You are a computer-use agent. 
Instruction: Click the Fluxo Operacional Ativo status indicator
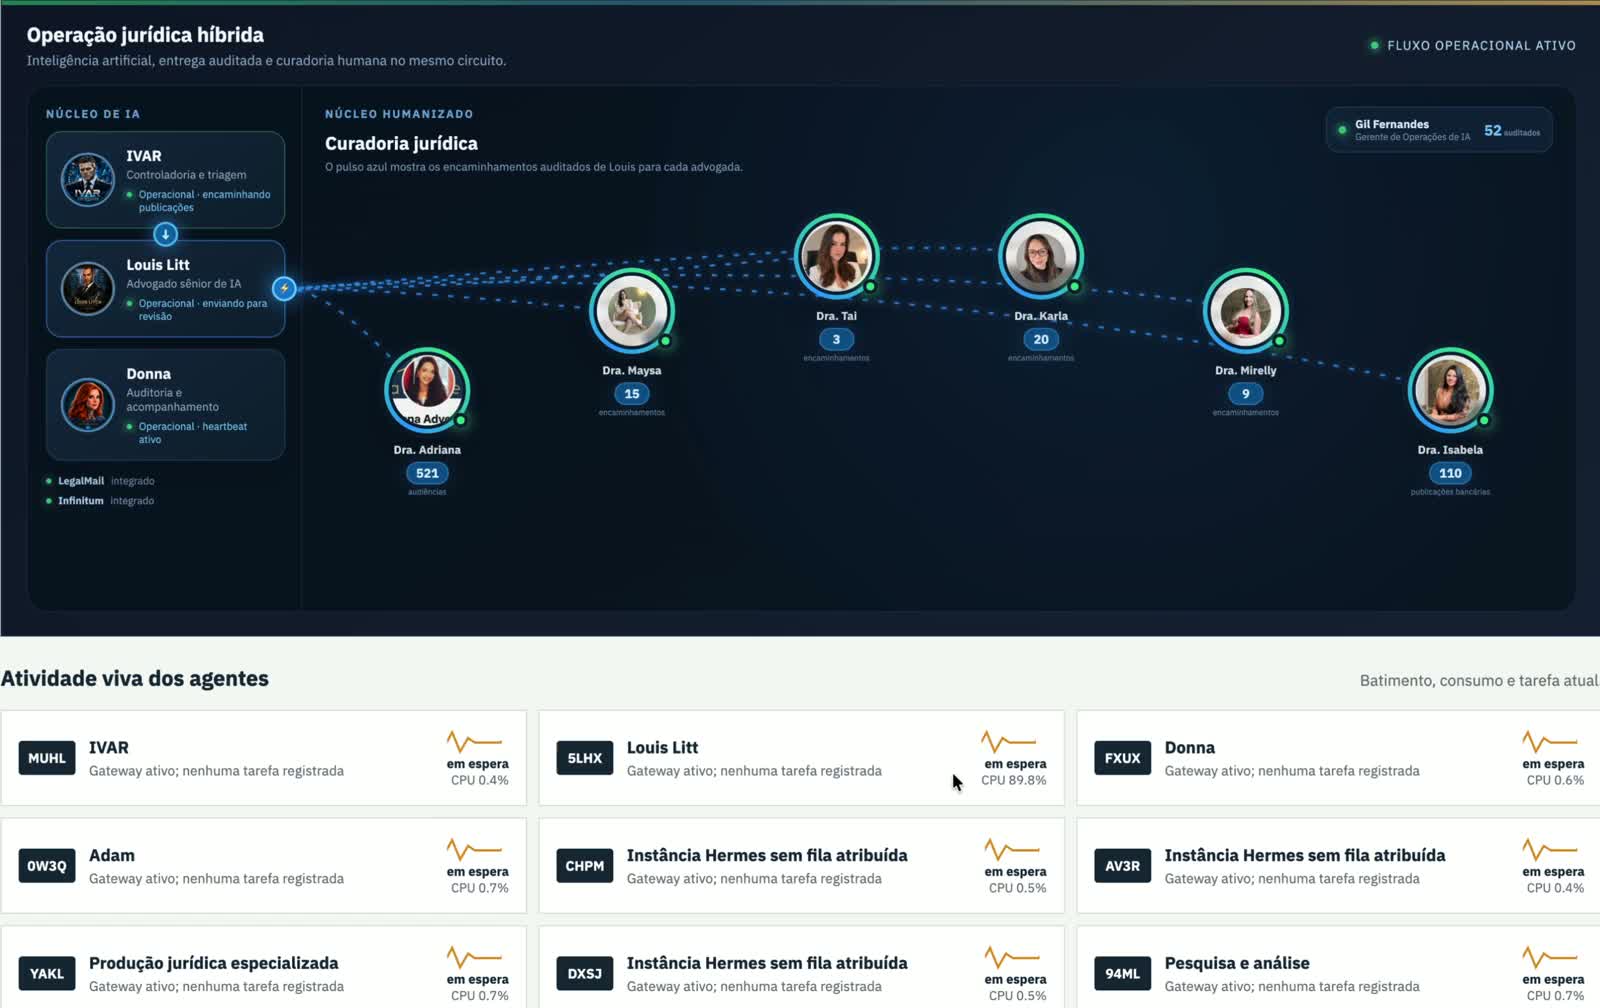coord(1472,45)
